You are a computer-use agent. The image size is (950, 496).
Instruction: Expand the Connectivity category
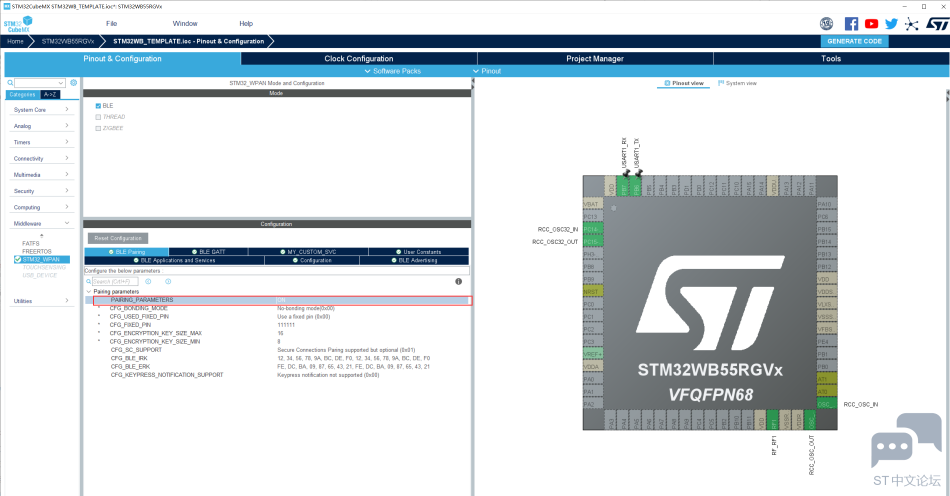(41, 159)
